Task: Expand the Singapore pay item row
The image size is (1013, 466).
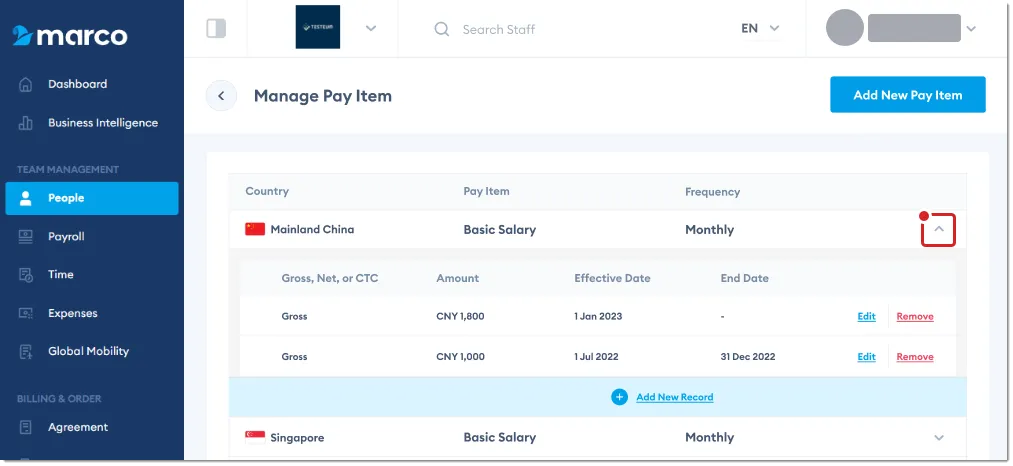Action: tap(939, 438)
